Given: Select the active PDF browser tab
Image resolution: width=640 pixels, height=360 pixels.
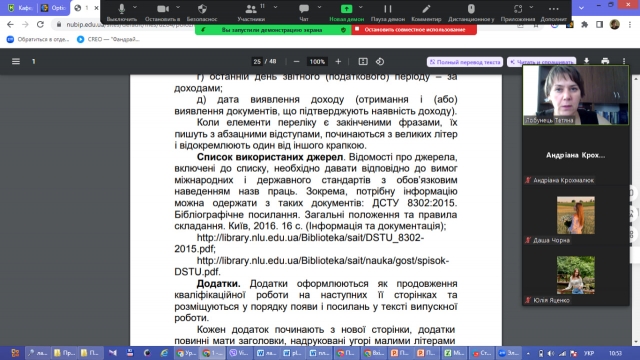Looking at the screenshot, I should (x=84, y=8).
